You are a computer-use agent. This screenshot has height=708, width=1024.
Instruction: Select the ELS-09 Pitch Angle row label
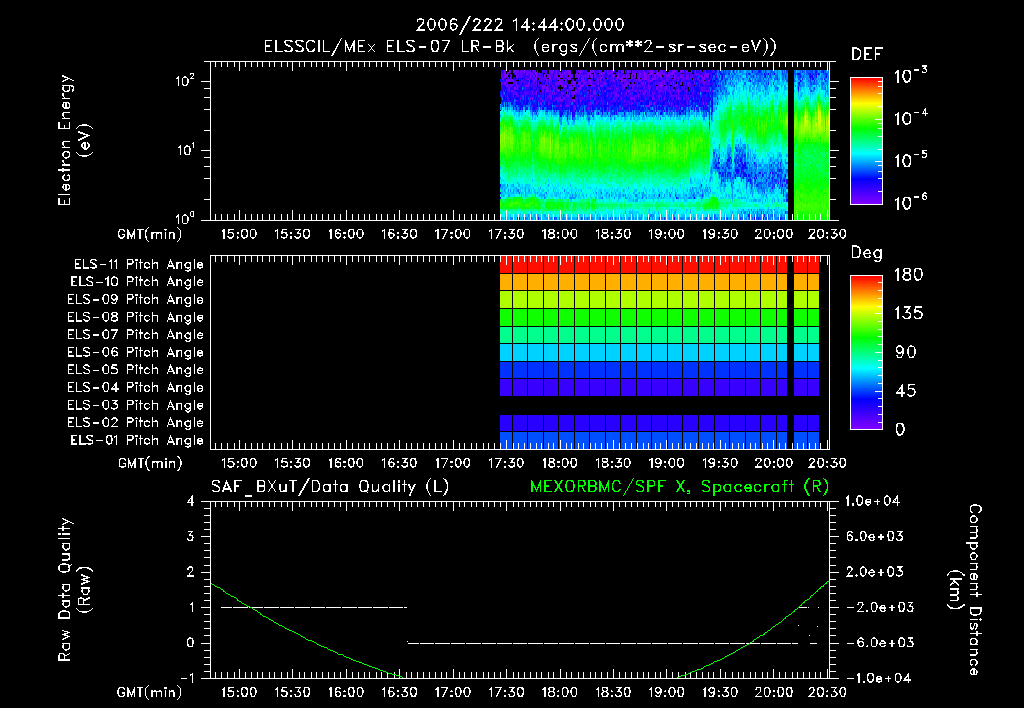(135, 300)
